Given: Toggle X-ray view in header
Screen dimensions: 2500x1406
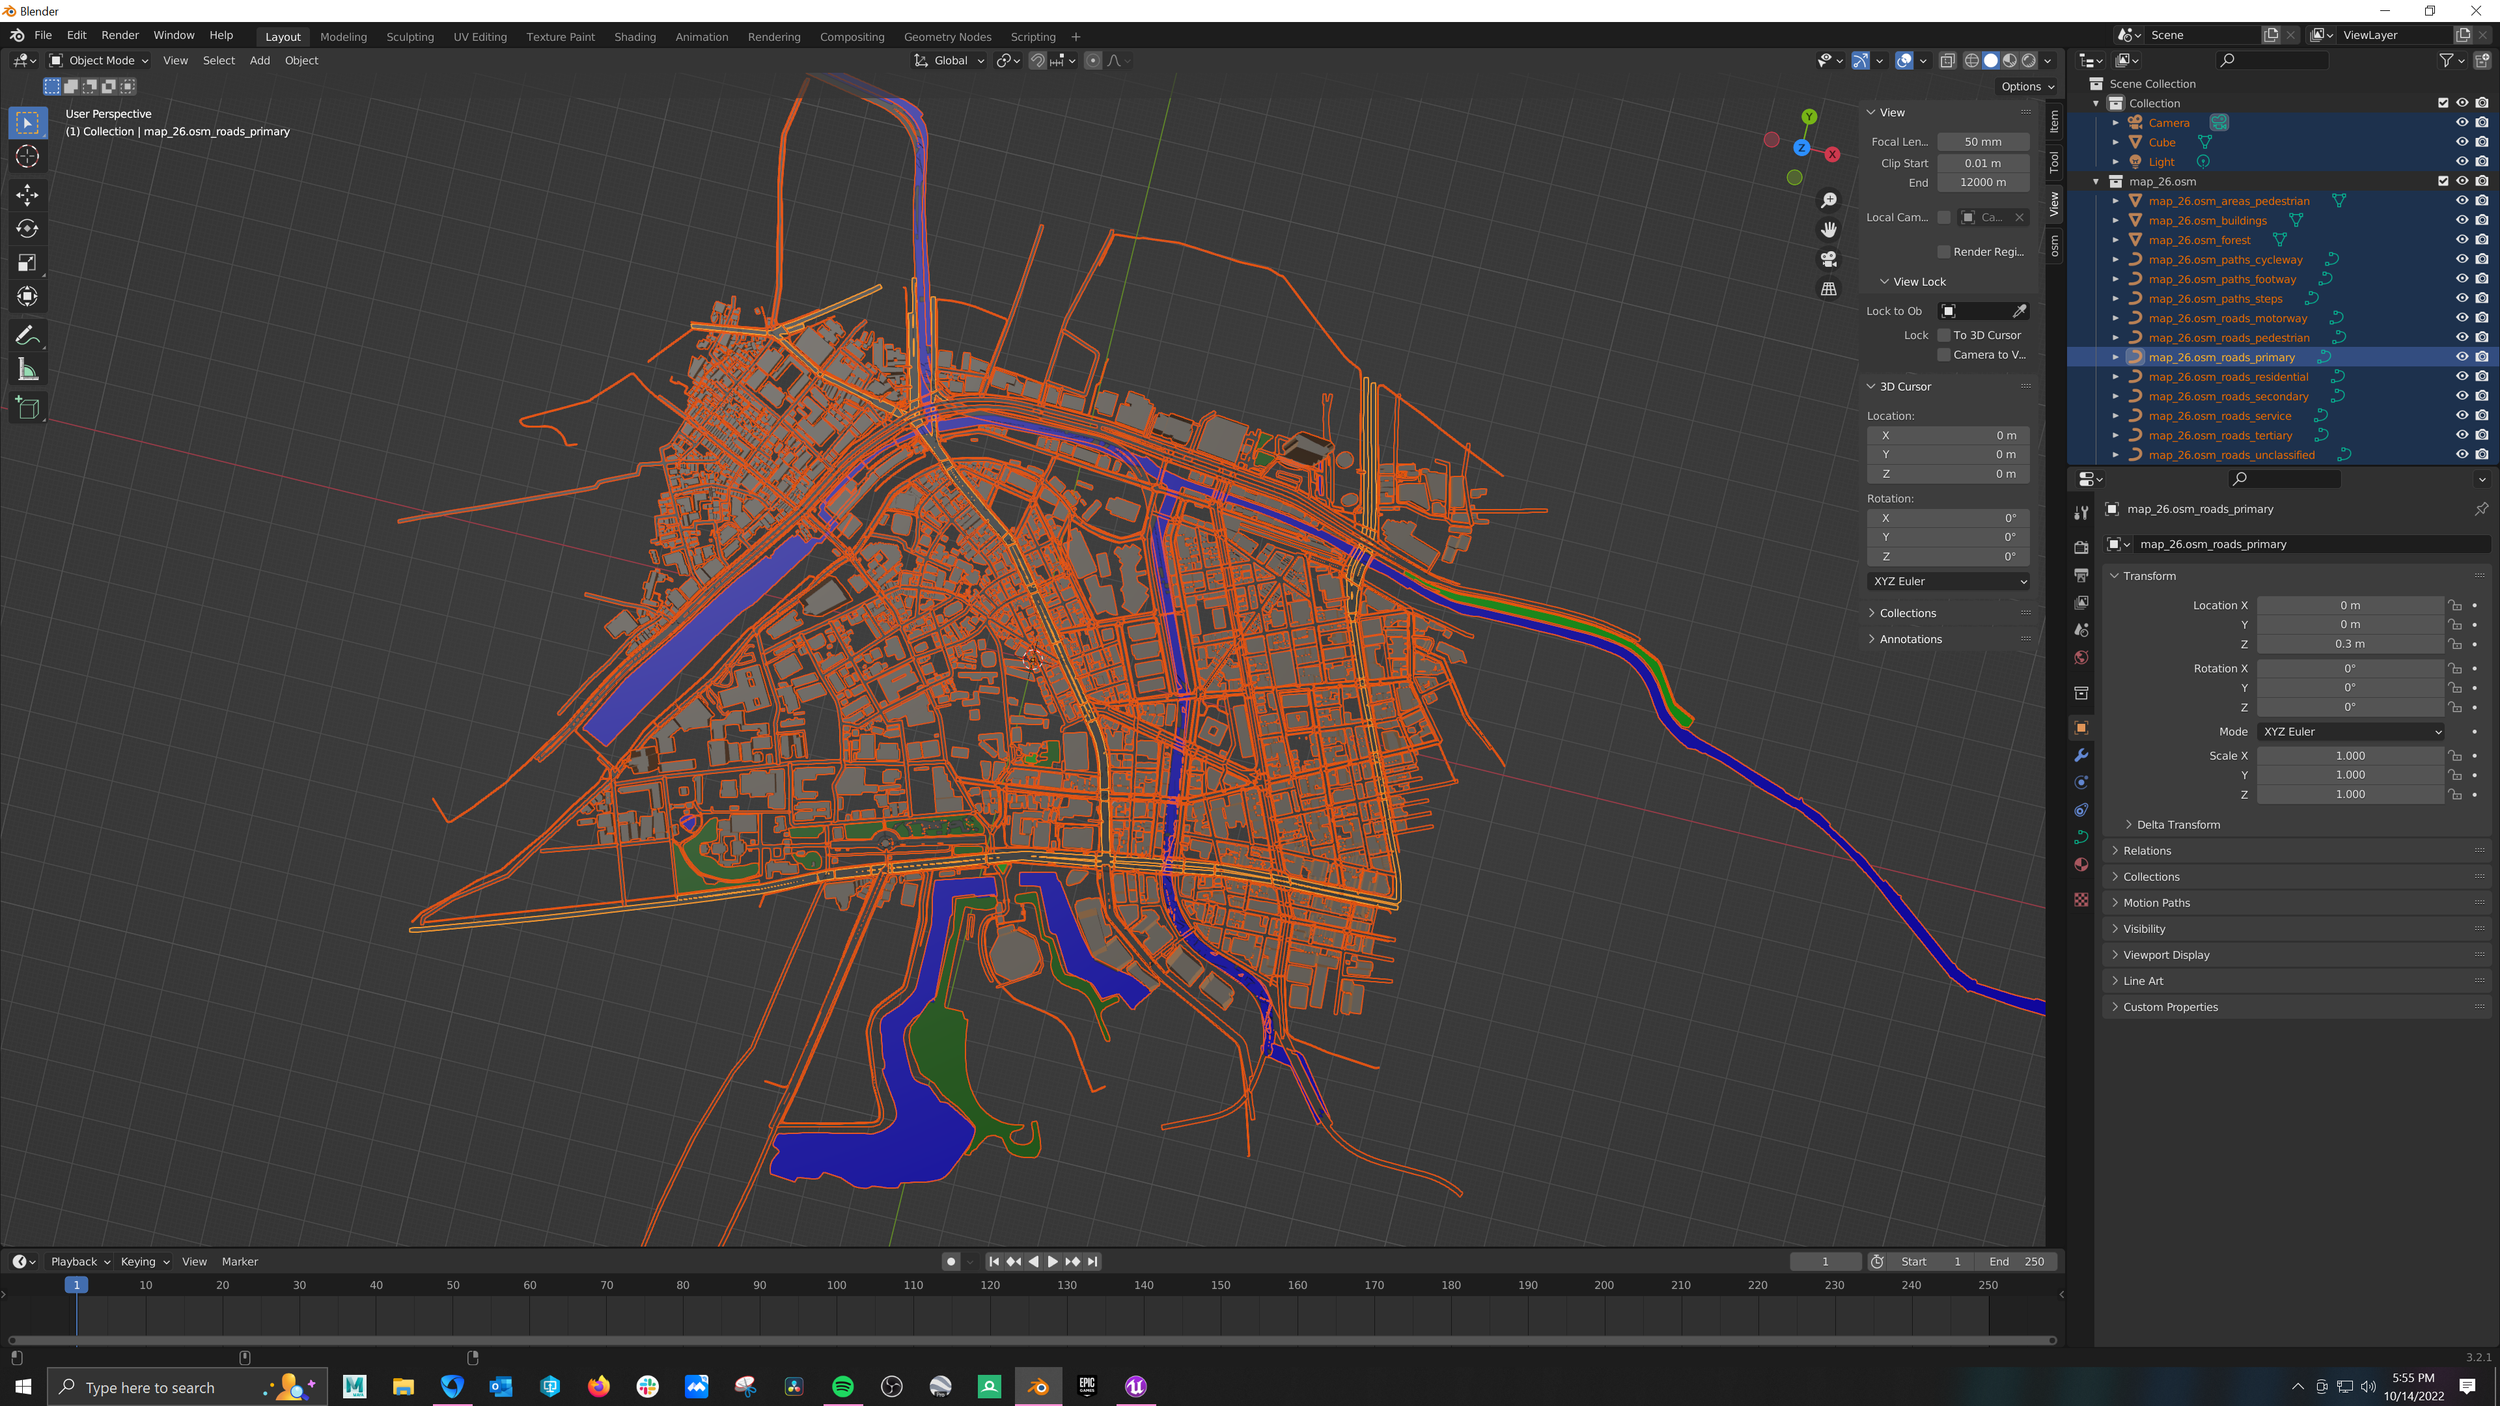Looking at the screenshot, I should [x=1947, y=61].
